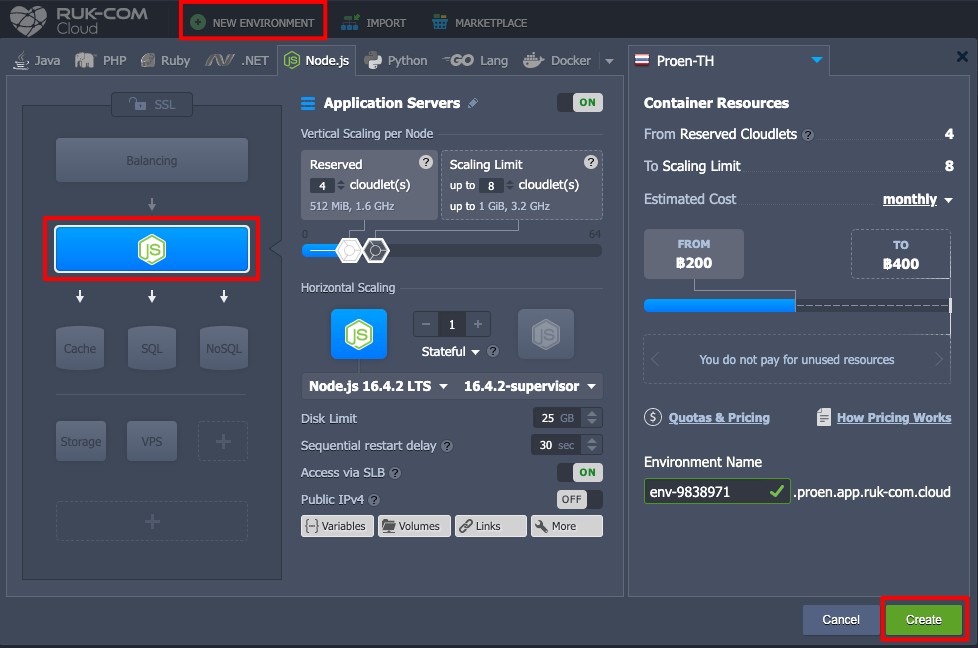The image size is (978, 648).
Task: Toggle the Application Servers ON switch
Action: click(580, 102)
